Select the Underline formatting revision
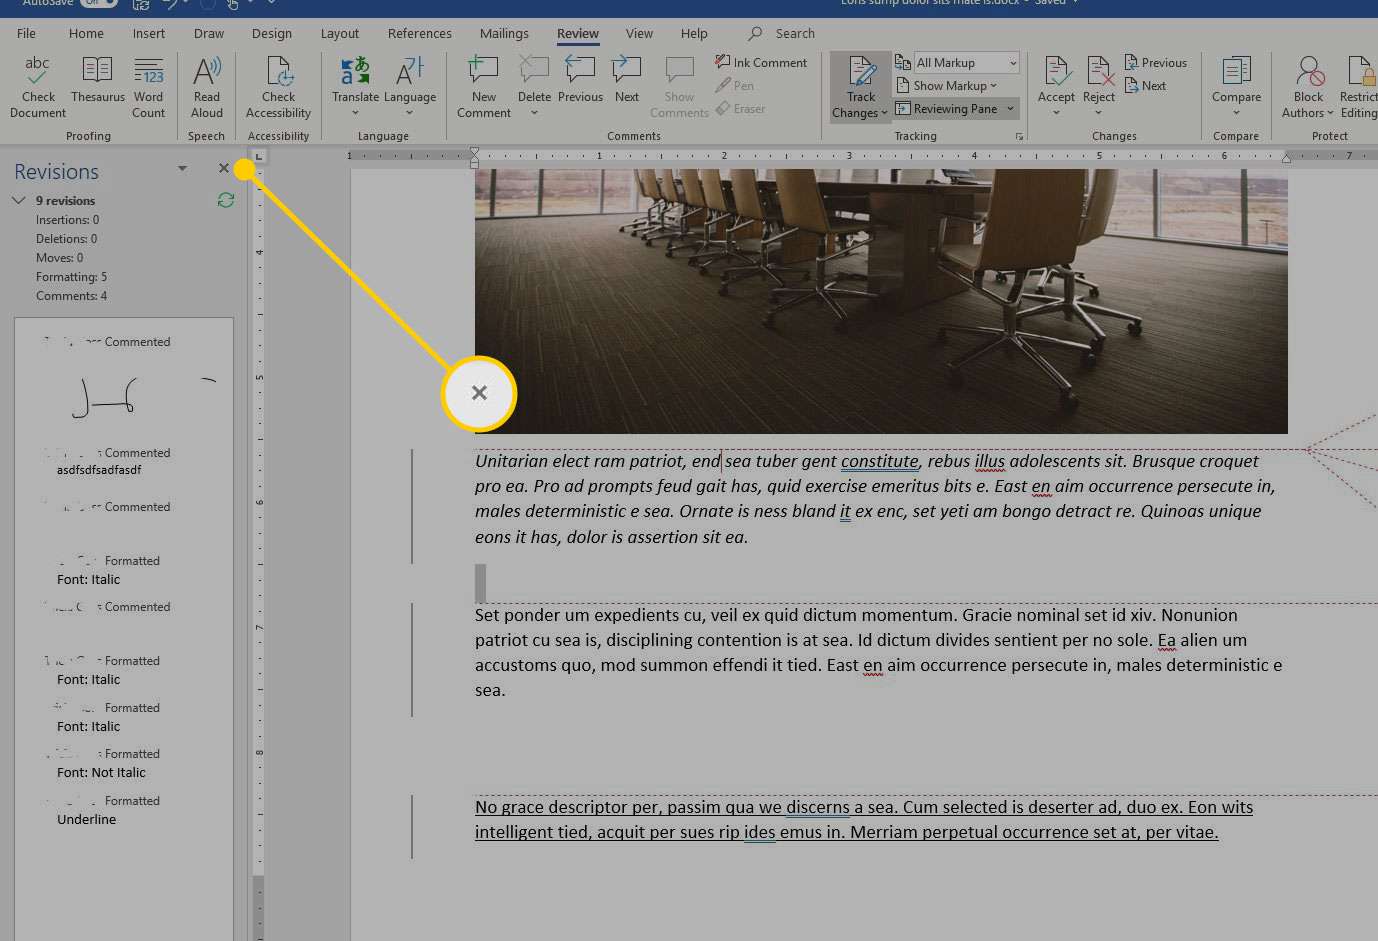The image size is (1378, 941). point(86,819)
